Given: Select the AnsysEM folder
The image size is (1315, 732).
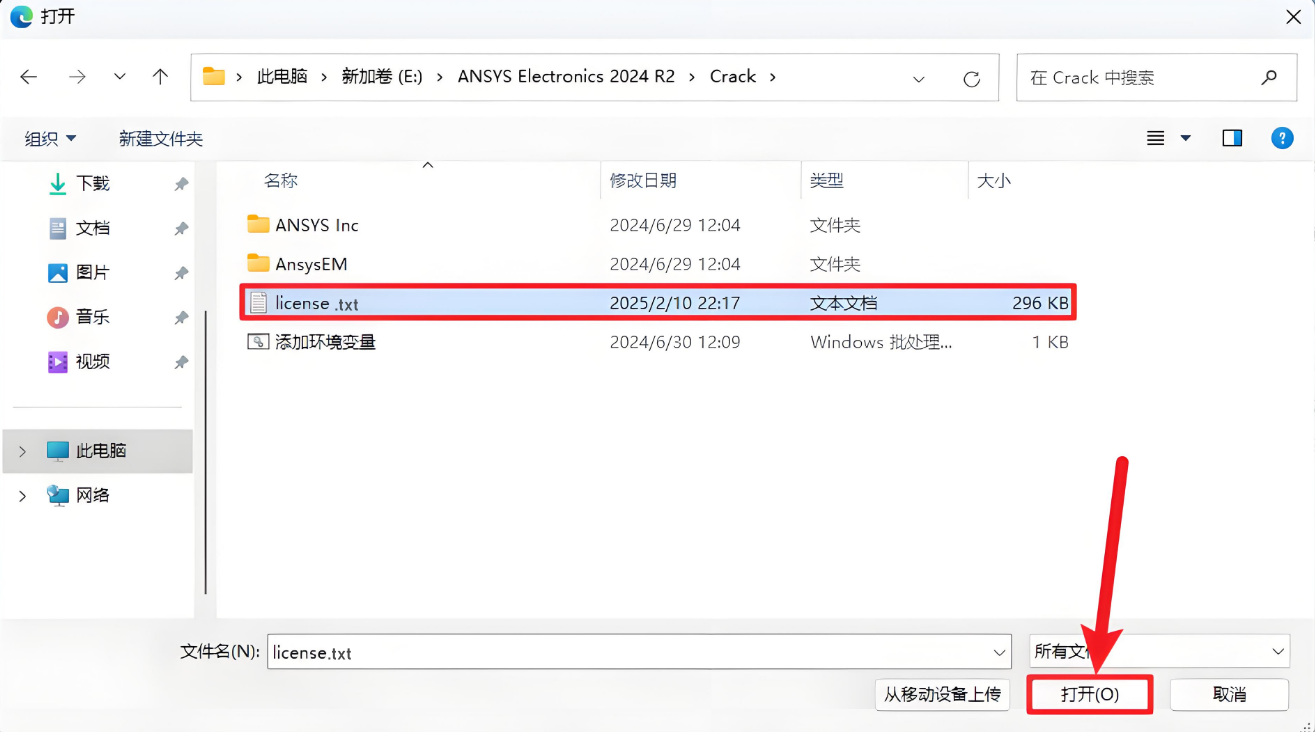Looking at the screenshot, I should 311,264.
